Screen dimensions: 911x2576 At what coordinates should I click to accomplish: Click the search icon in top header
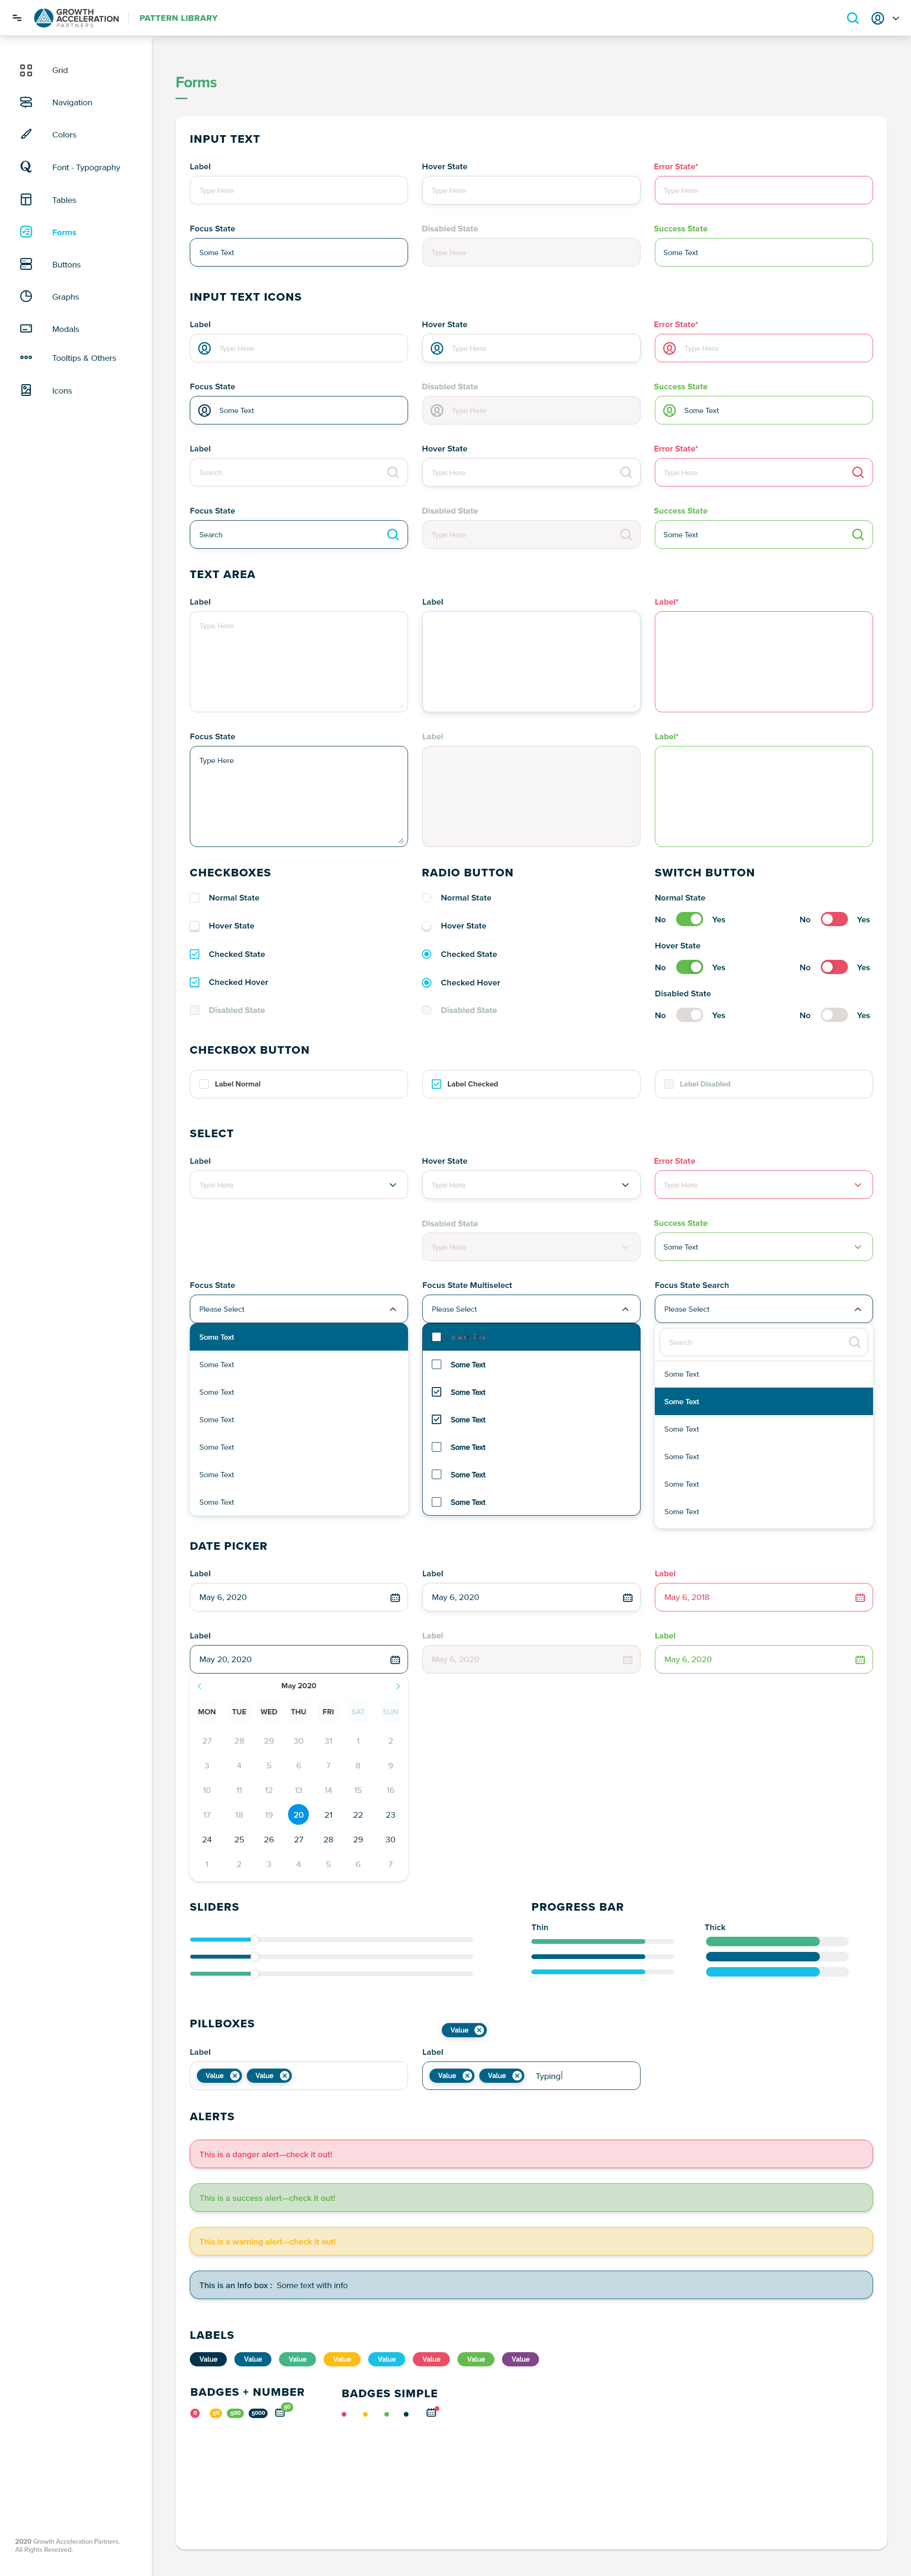pos(852,18)
